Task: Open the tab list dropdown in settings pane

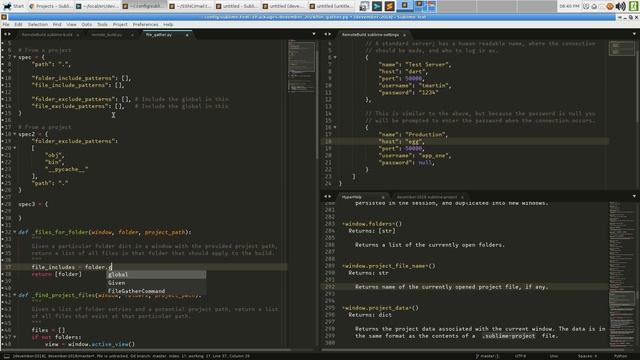Action: click(634, 34)
